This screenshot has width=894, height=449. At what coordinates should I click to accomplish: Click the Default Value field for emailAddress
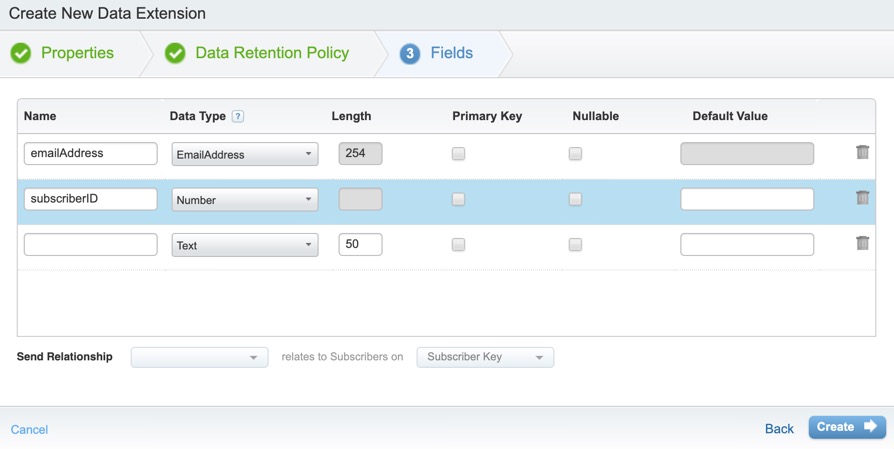tap(747, 153)
